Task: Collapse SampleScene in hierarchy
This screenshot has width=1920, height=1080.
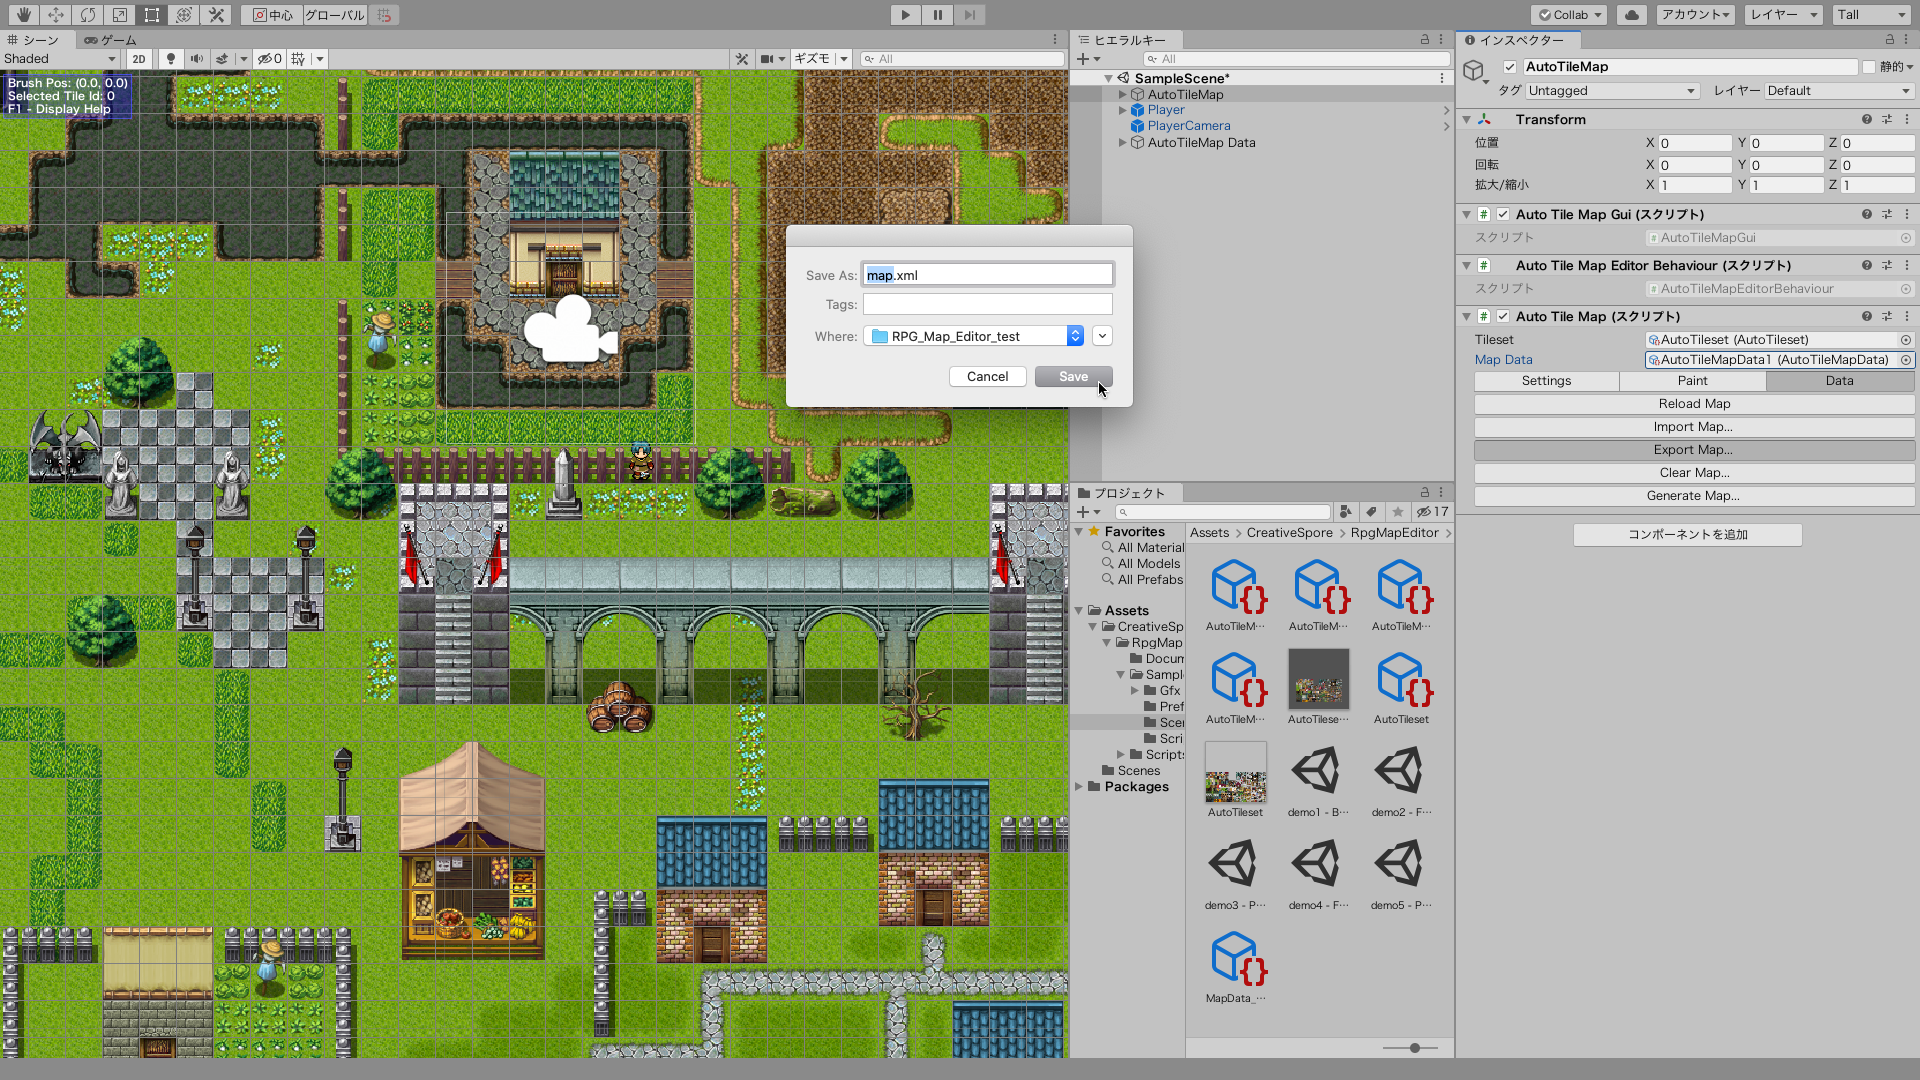Action: pos(1108,78)
